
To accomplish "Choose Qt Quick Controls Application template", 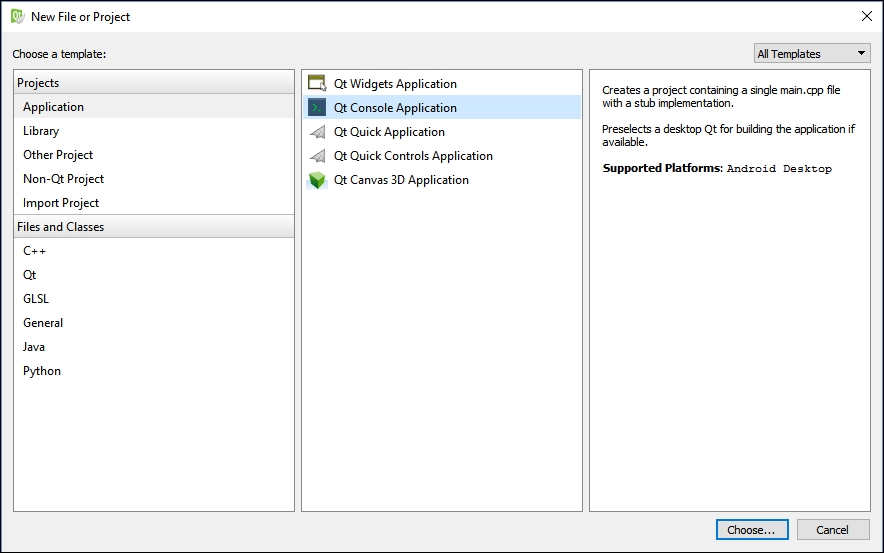I will click(441, 156).
